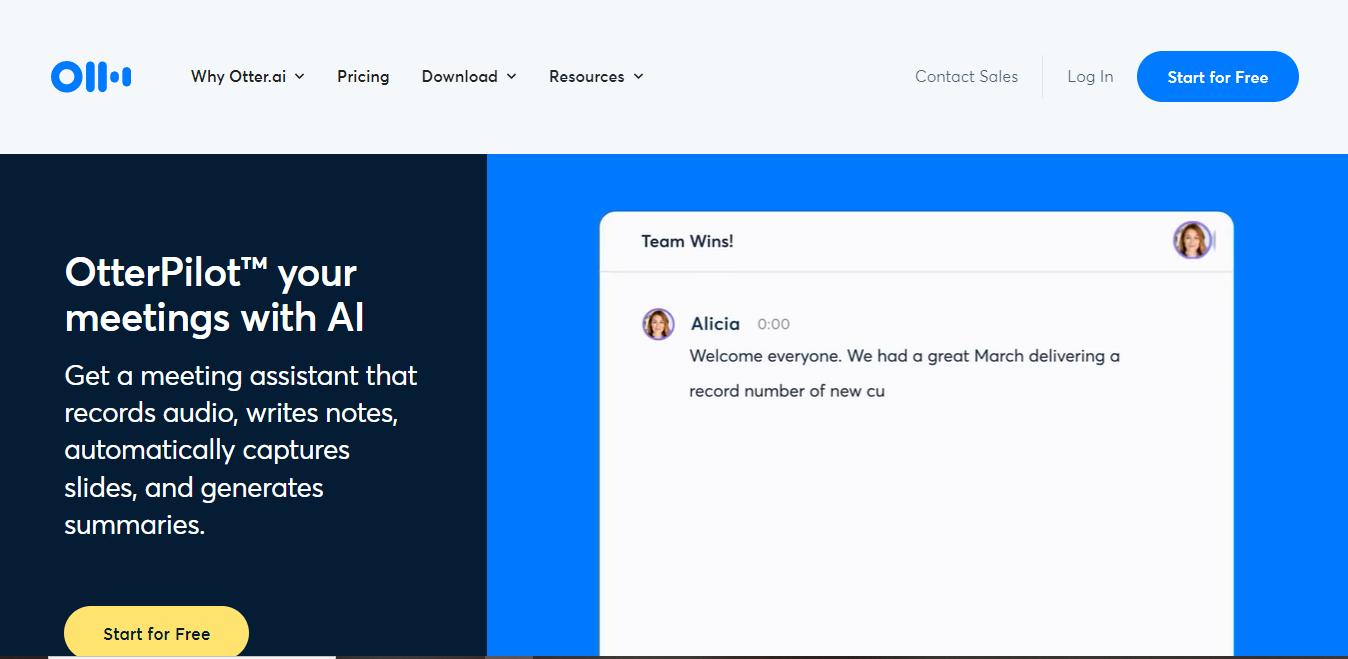Click the Log In link
1348x659 pixels.
[x=1090, y=76]
